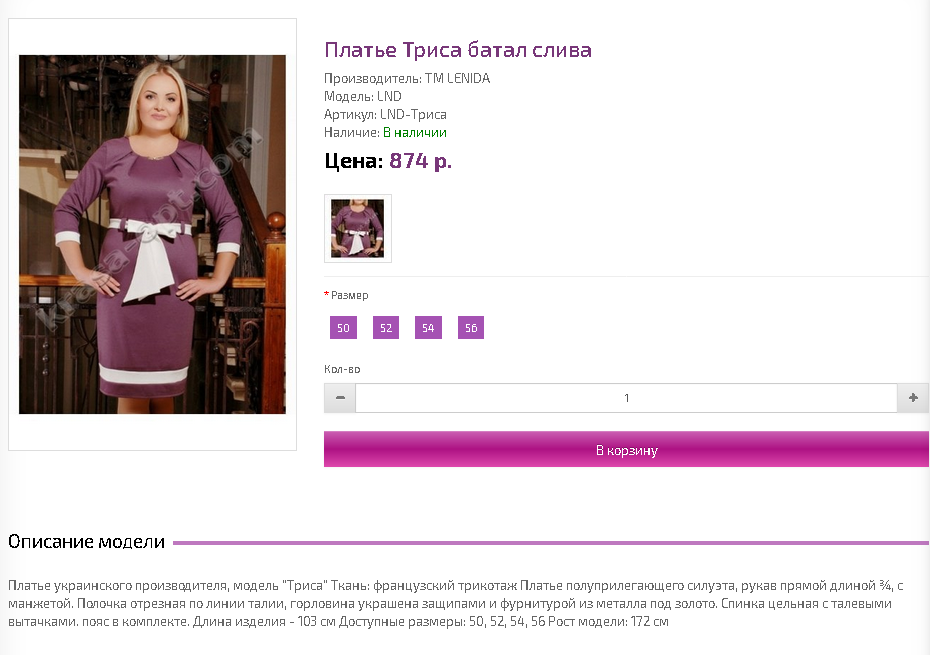The width and height of the screenshot is (930, 655).
Task: Click the Кол-во label
Action: 342,369
